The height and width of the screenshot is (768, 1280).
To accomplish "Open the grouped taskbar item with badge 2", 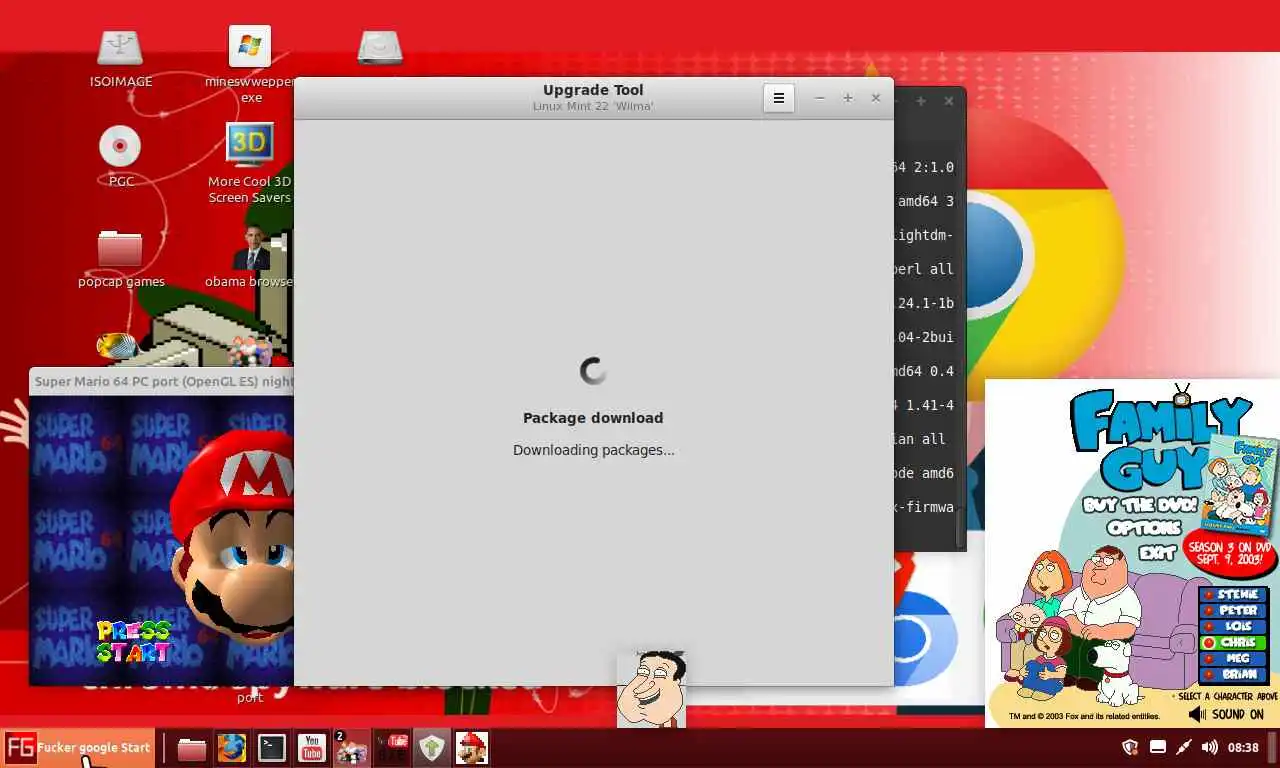I will point(351,748).
